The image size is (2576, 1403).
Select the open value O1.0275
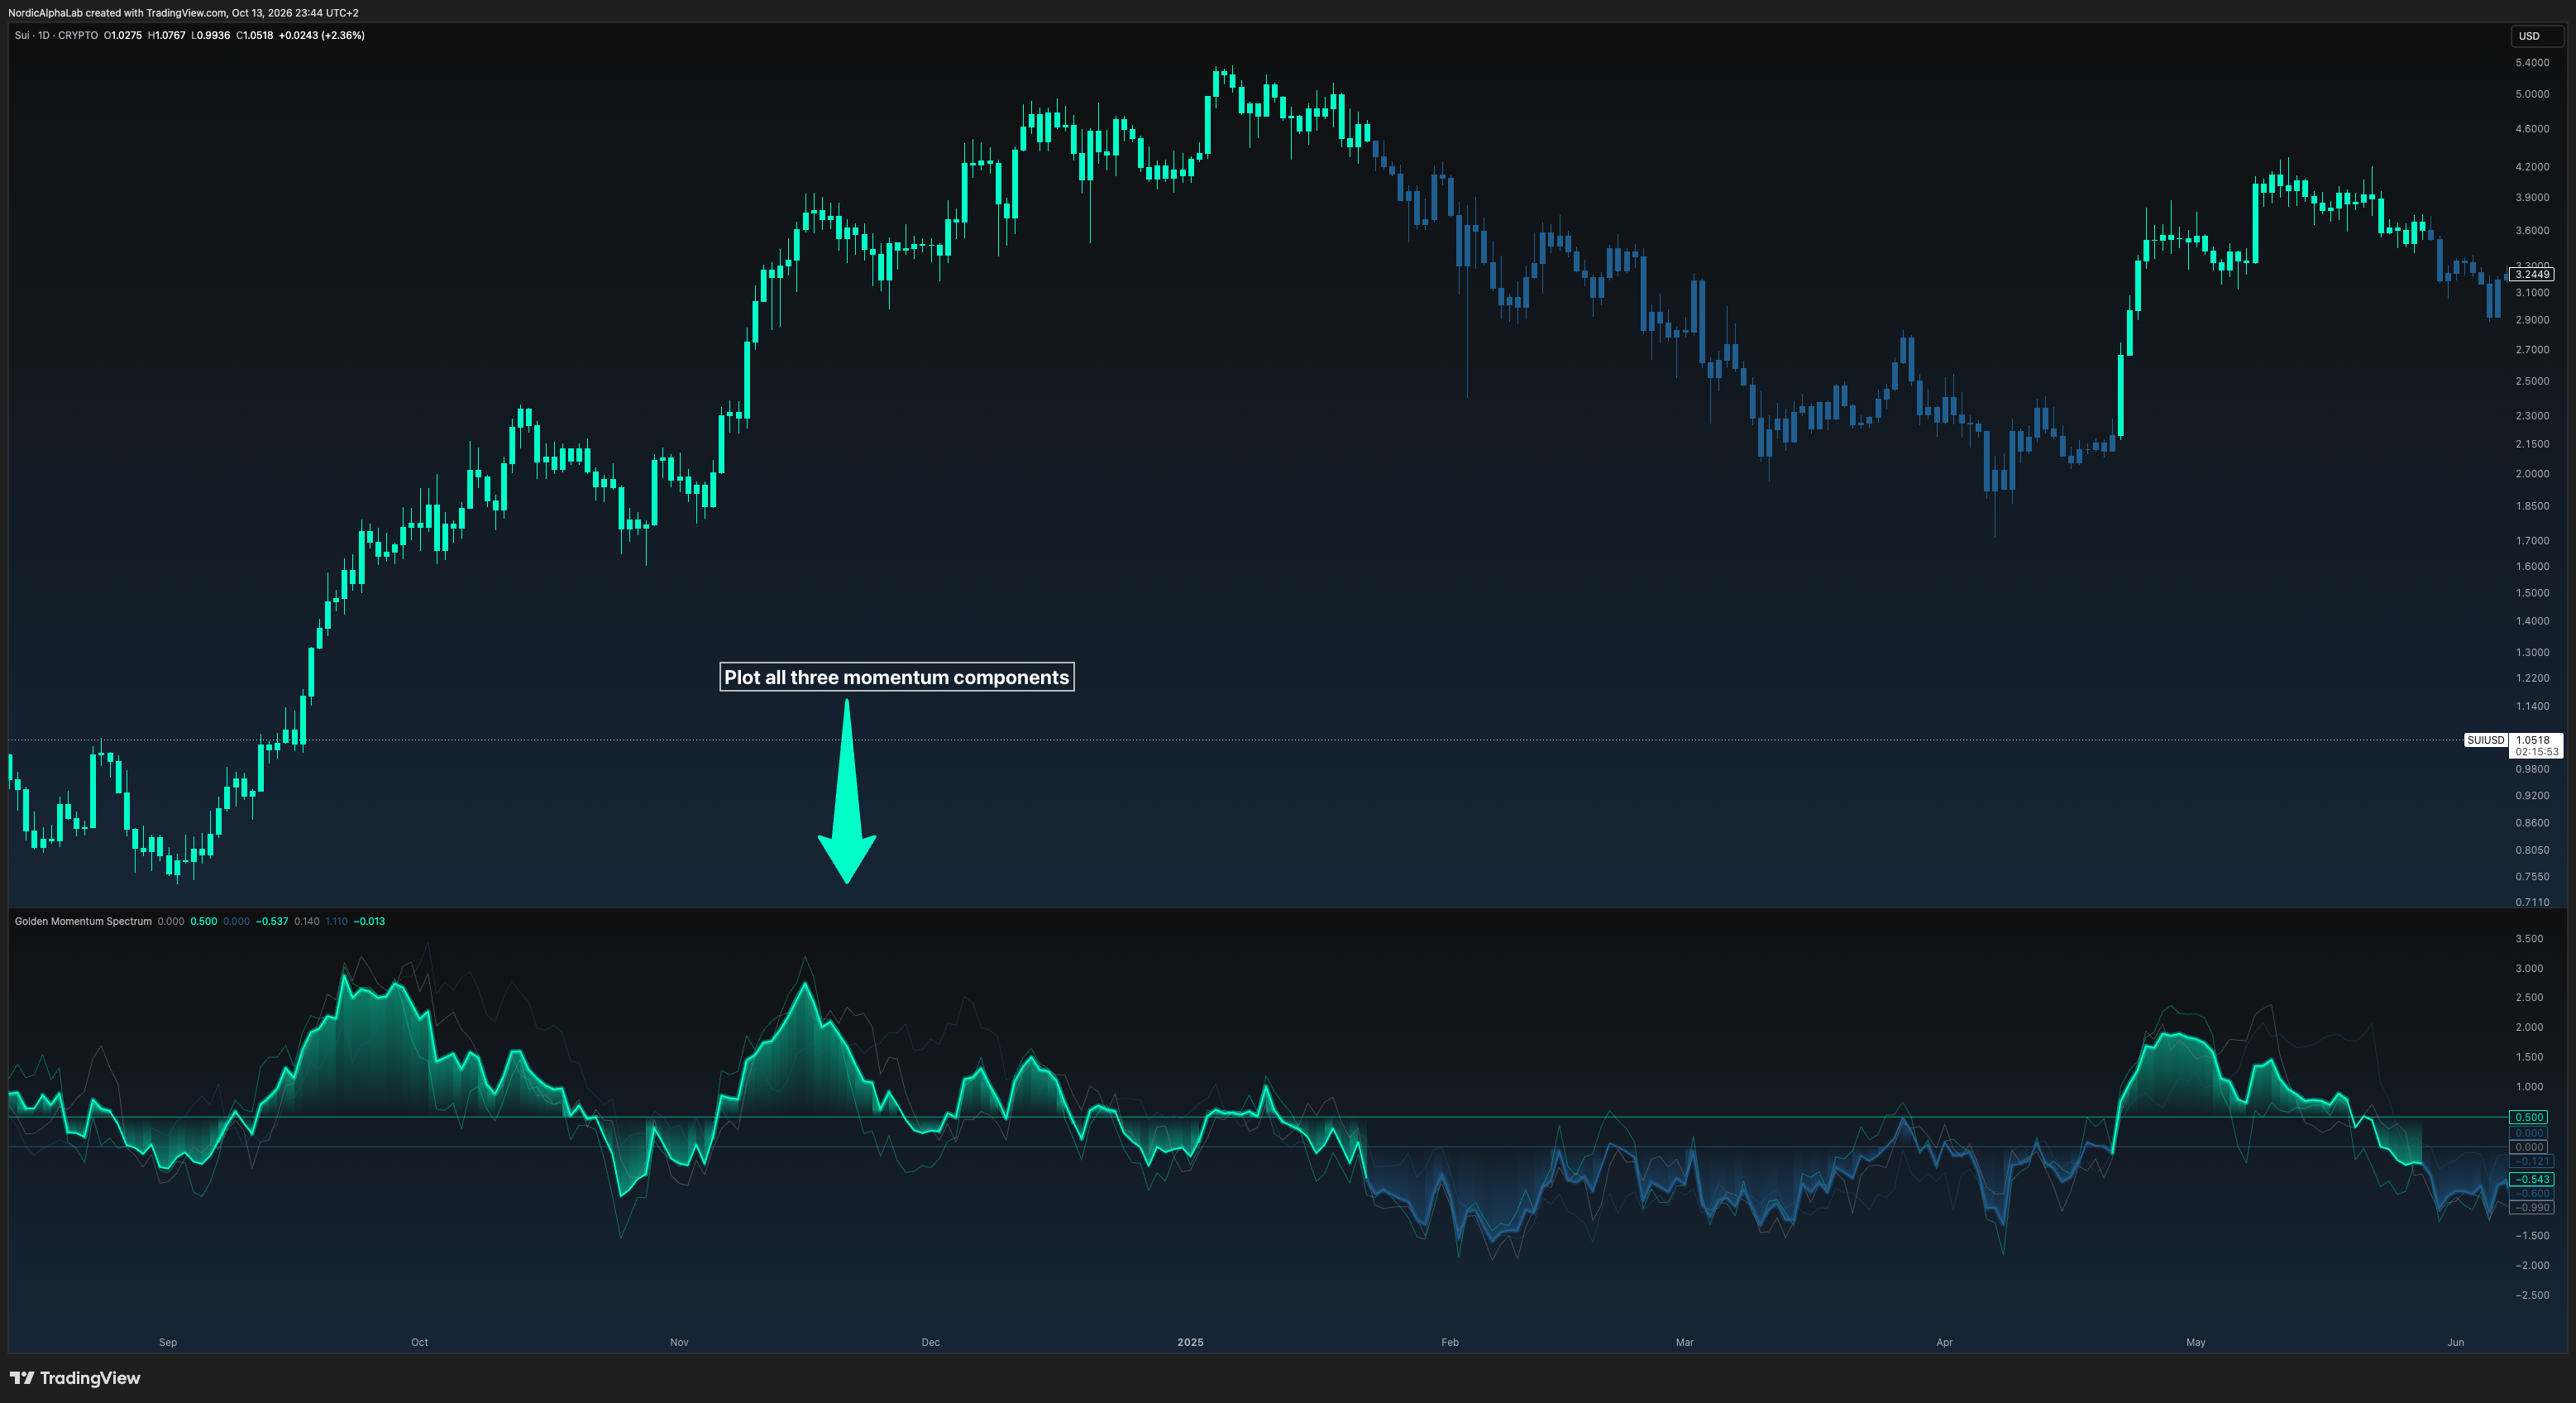[123, 35]
